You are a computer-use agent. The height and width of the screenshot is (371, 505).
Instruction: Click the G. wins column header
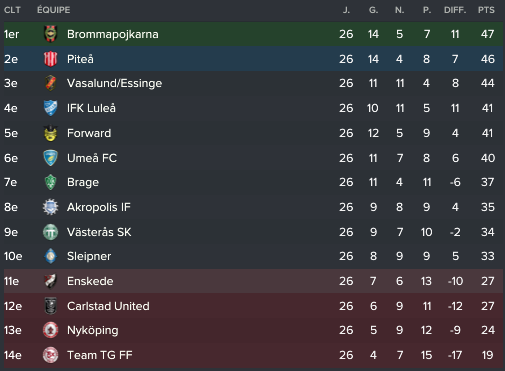point(374,10)
